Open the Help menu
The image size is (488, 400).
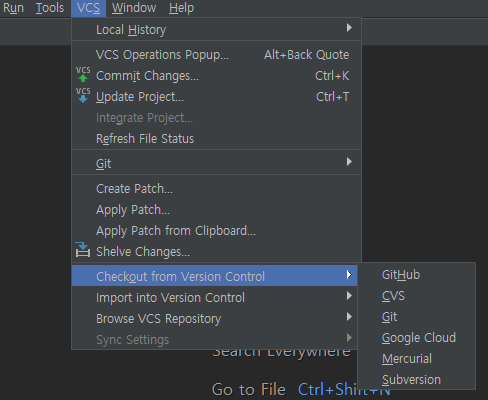pos(181,8)
